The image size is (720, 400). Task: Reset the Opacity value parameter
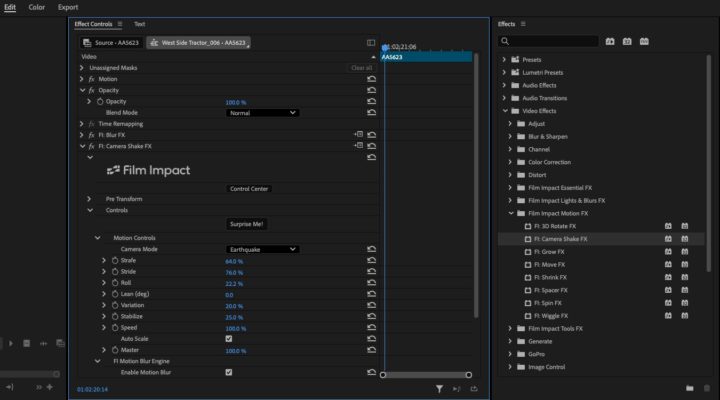tap(371, 101)
